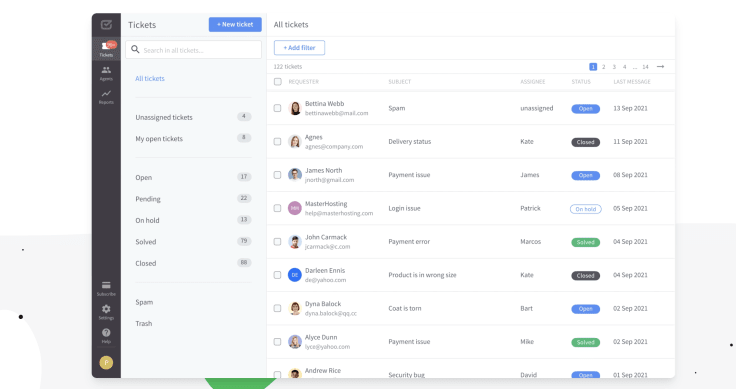Open the Agents section in the sidebar
The width and height of the screenshot is (736, 389).
coord(106,73)
